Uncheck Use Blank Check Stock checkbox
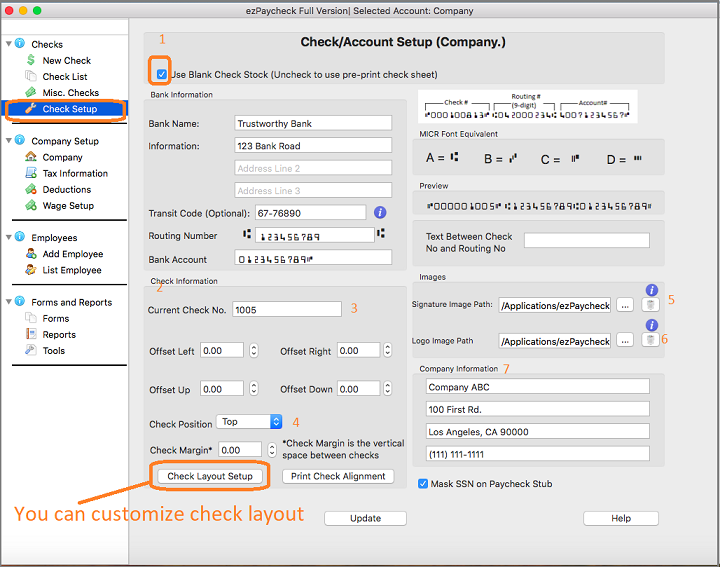This screenshot has height=567, width=720. tap(162, 74)
